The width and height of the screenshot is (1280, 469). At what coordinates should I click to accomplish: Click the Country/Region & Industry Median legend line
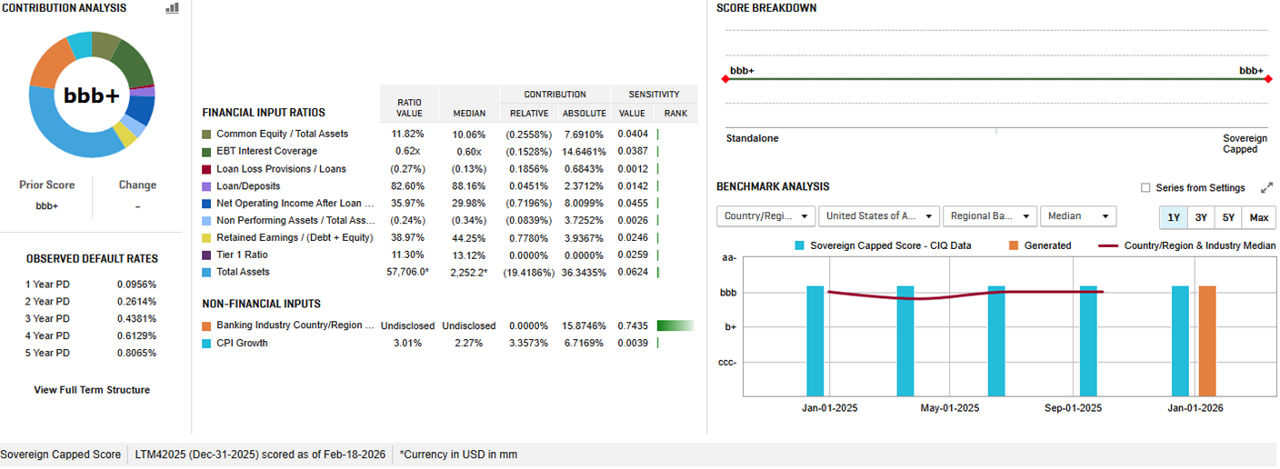[1107, 245]
